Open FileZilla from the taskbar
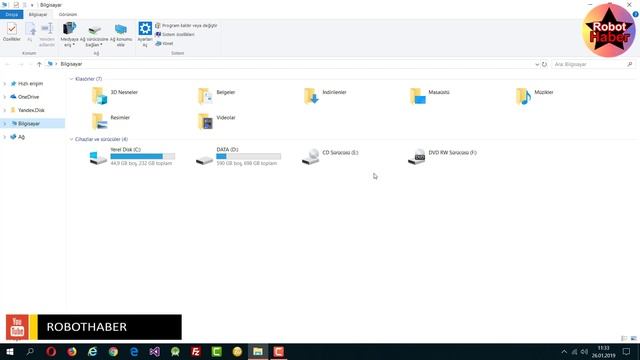The image size is (640, 360). click(x=196, y=351)
